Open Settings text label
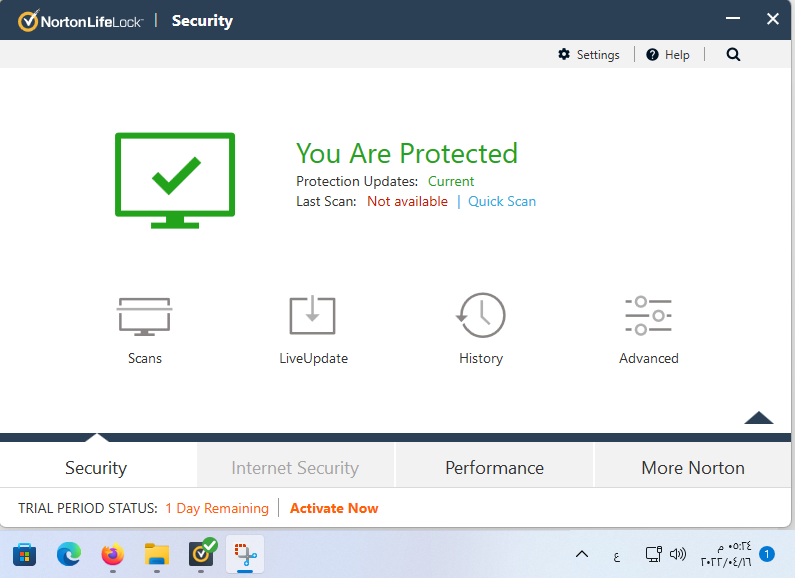This screenshot has width=795, height=578. [x=598, y=55]
